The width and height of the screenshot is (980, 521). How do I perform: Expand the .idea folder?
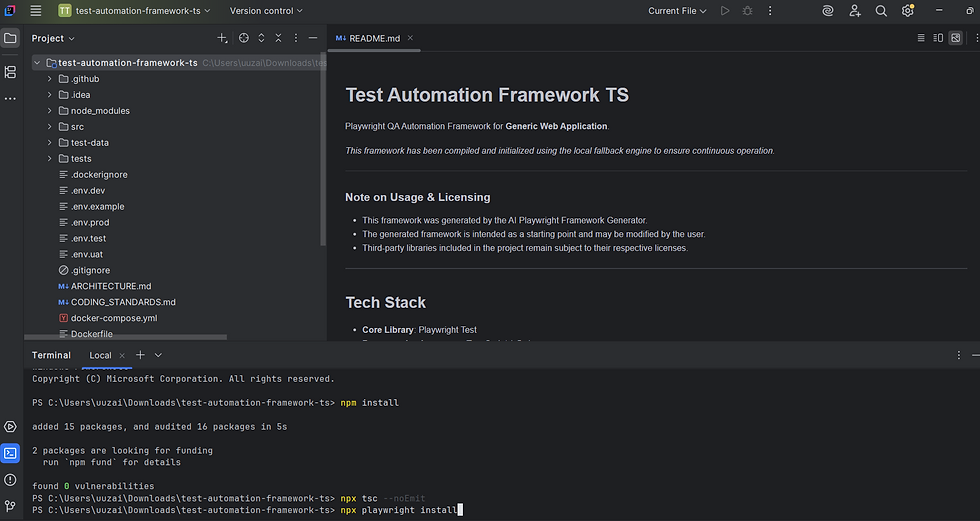click(49, 95)
